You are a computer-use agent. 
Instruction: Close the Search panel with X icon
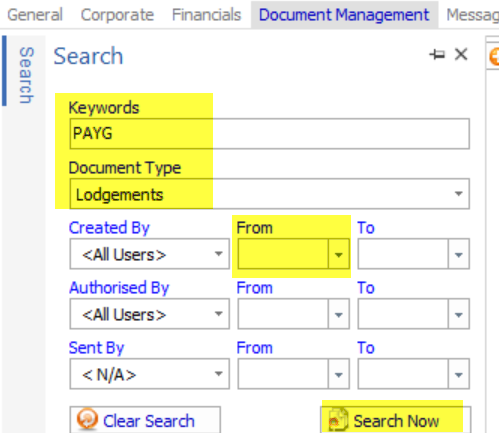point(461,54)
